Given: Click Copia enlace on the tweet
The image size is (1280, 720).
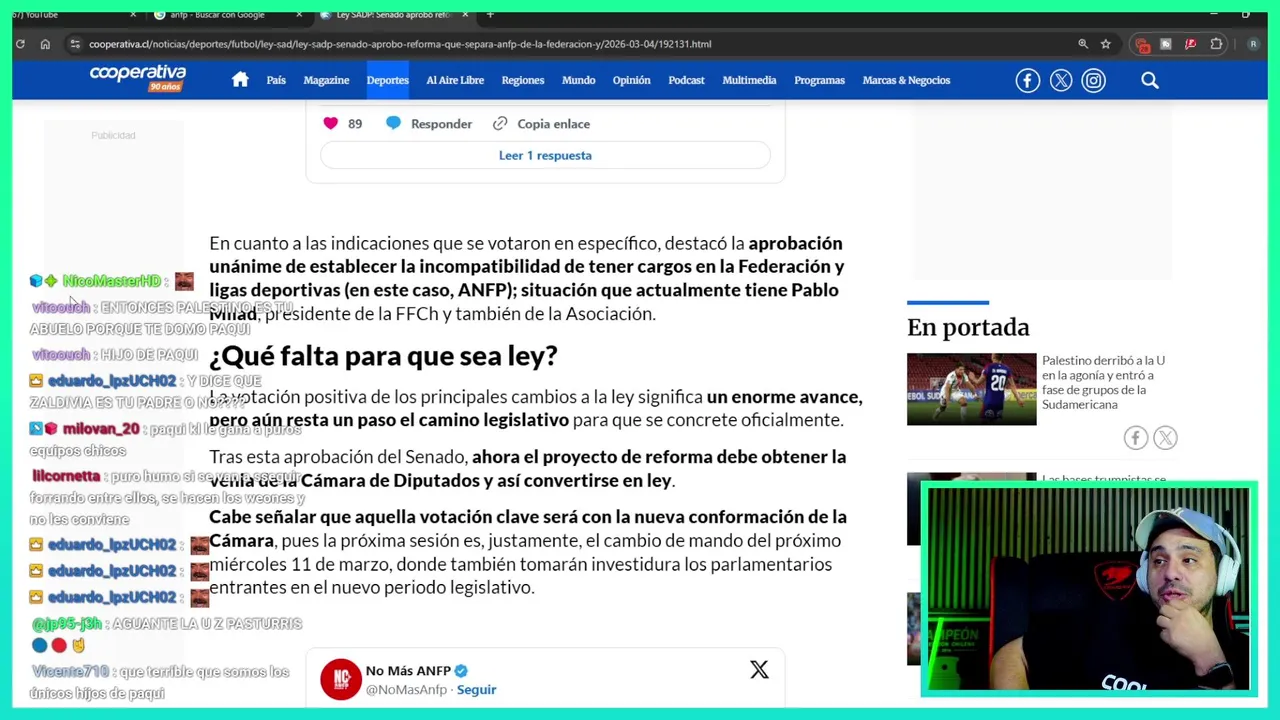Looking at the screenshot, I should (553, 124).
